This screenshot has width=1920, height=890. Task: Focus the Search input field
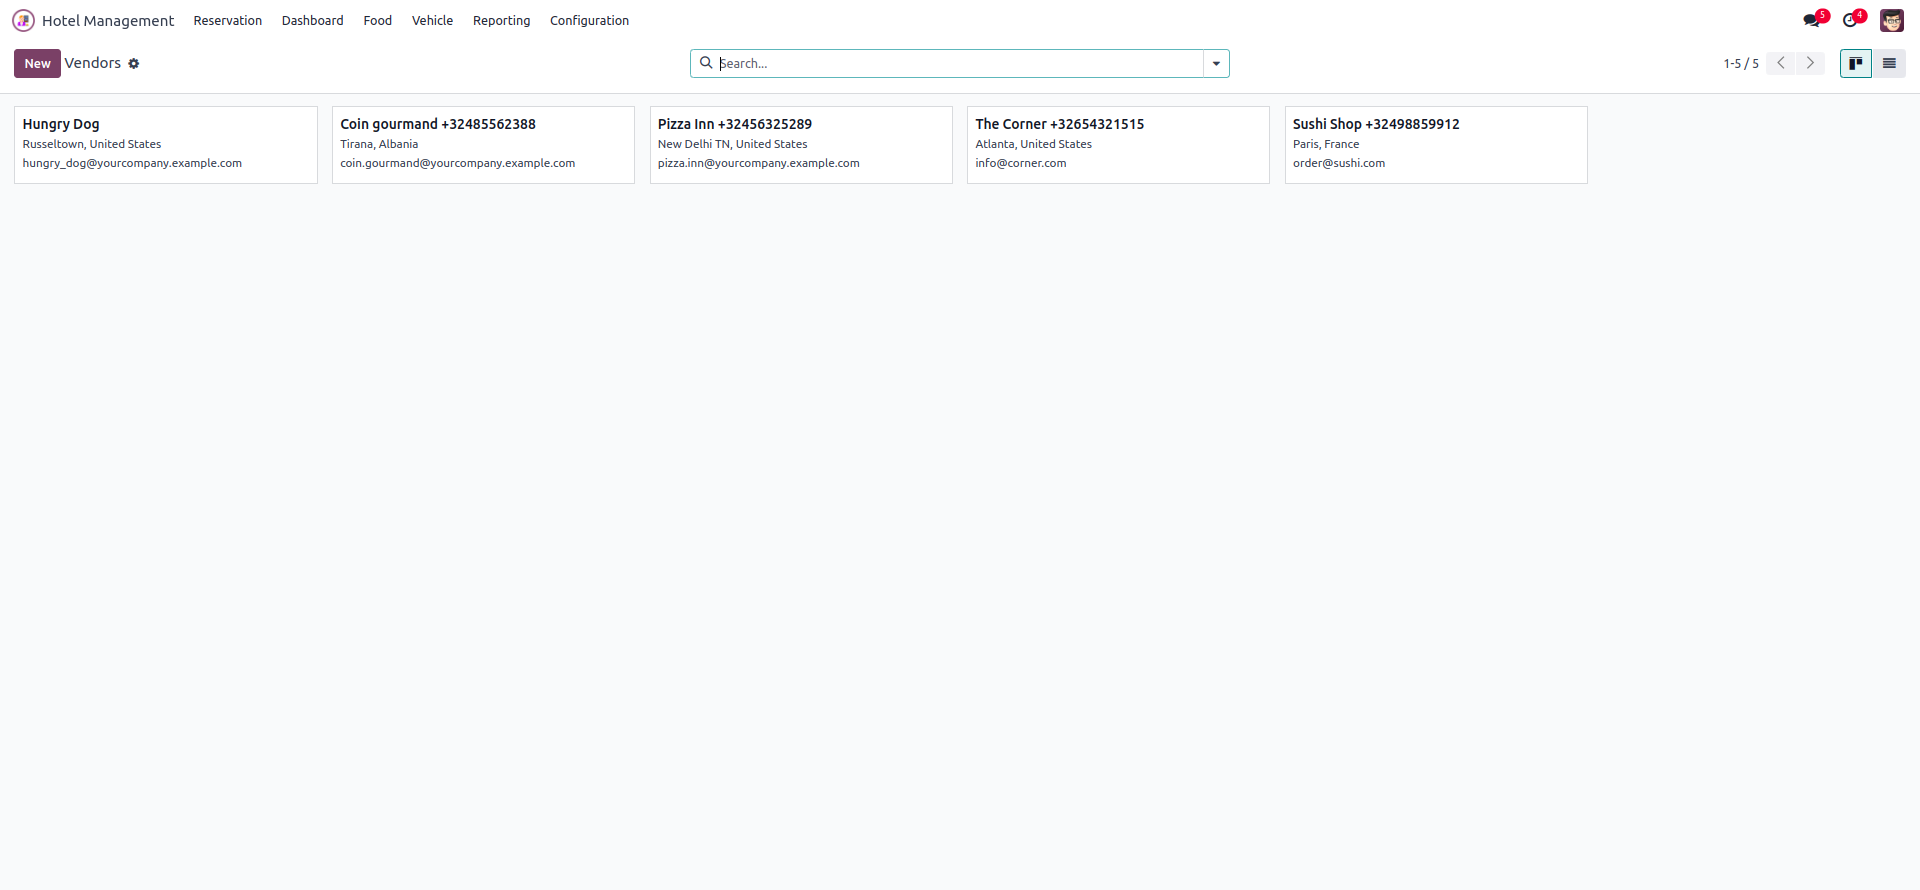click(x=960, y=63)
